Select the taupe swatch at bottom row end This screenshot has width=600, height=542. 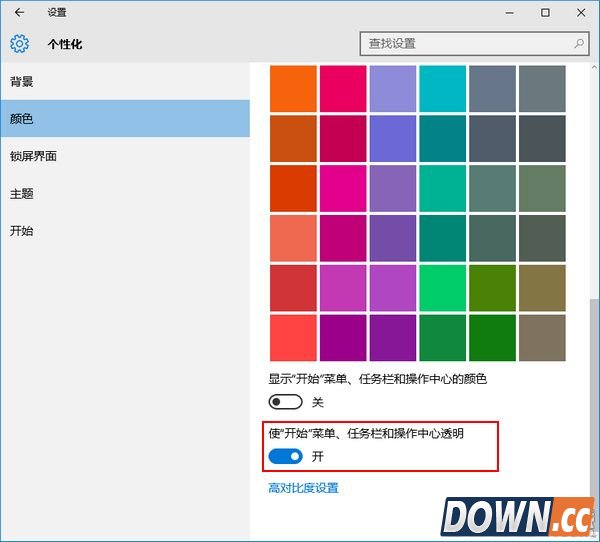click(x=542, y=338)
